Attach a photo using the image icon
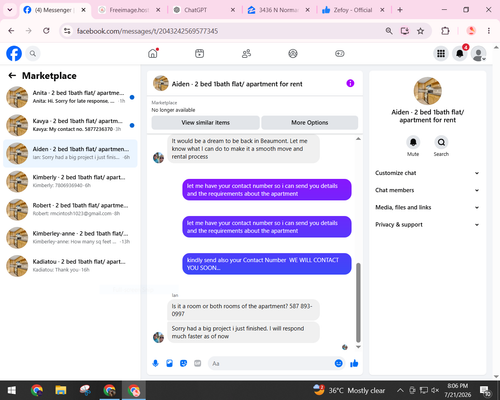This screenshot has height=400, width=500. coord(169,363)
